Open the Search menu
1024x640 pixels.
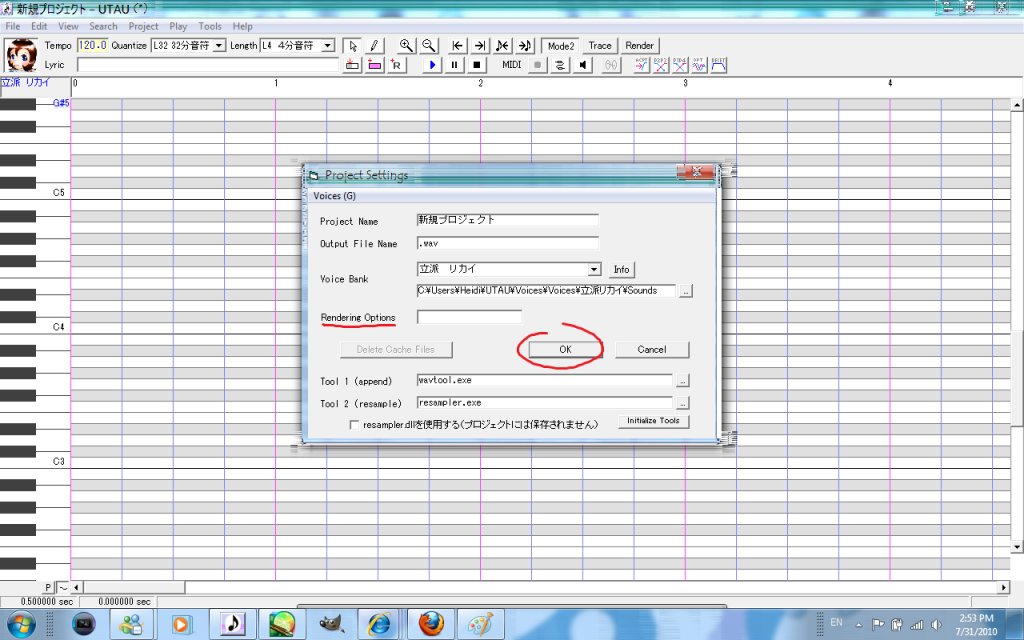click(103, 26)
